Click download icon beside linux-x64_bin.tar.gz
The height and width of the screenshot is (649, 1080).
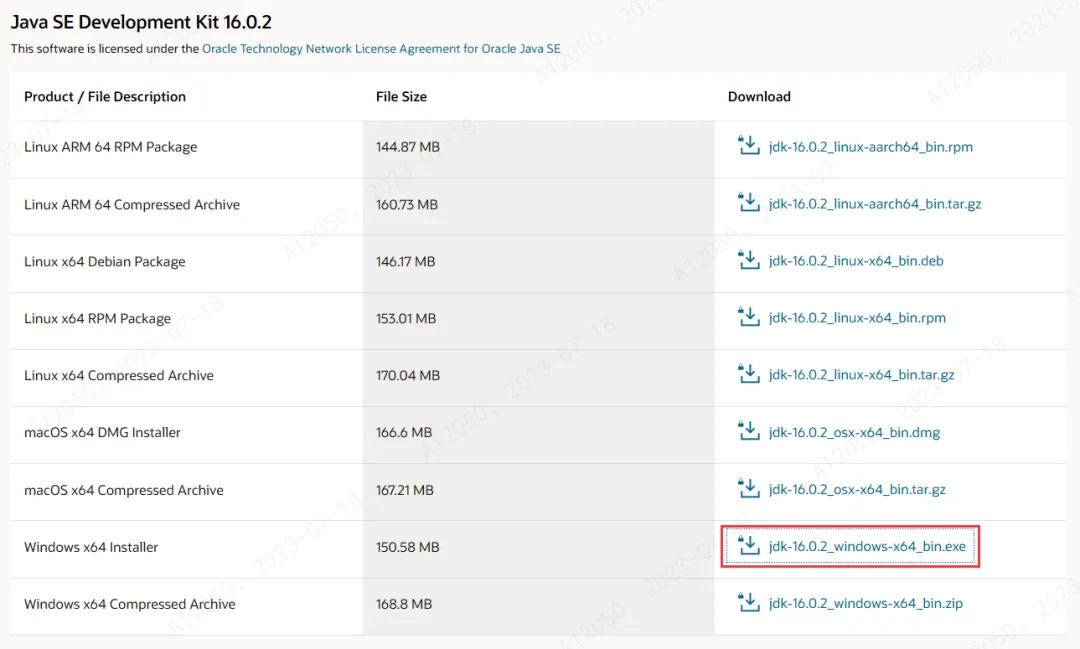click(x=749, y=374)
